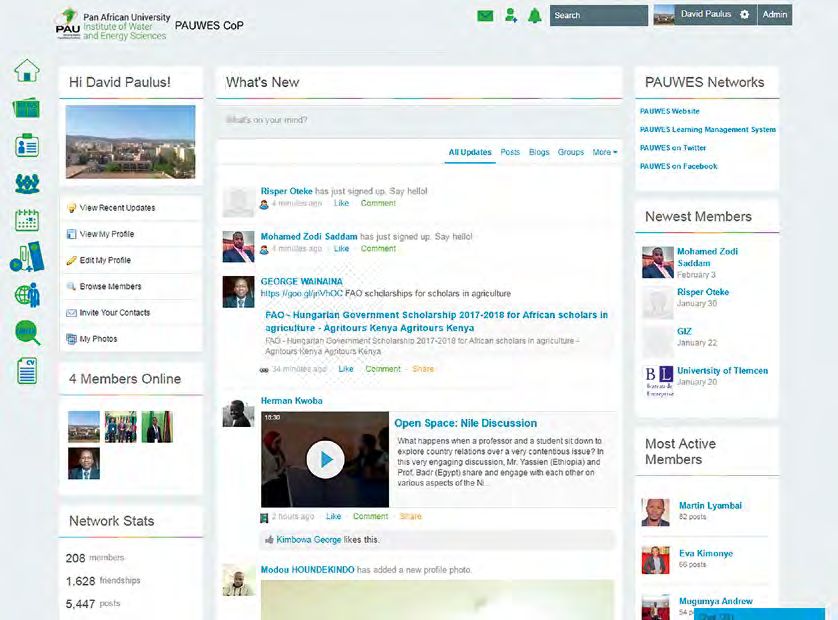The width and height of the screenshot is (838, 620).
Task: Open the notifications bell icon
Action: point(534,16)
